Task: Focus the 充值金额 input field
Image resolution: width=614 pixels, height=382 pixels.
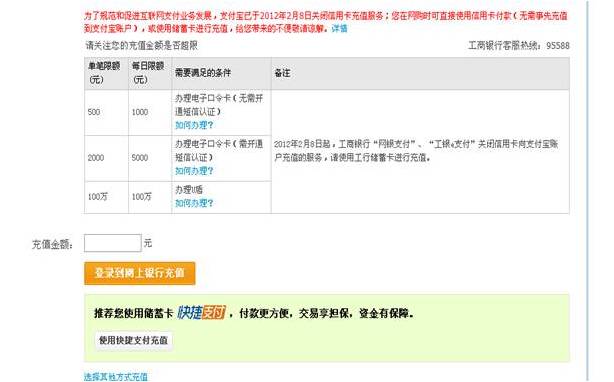Action: tap(112, 243)
